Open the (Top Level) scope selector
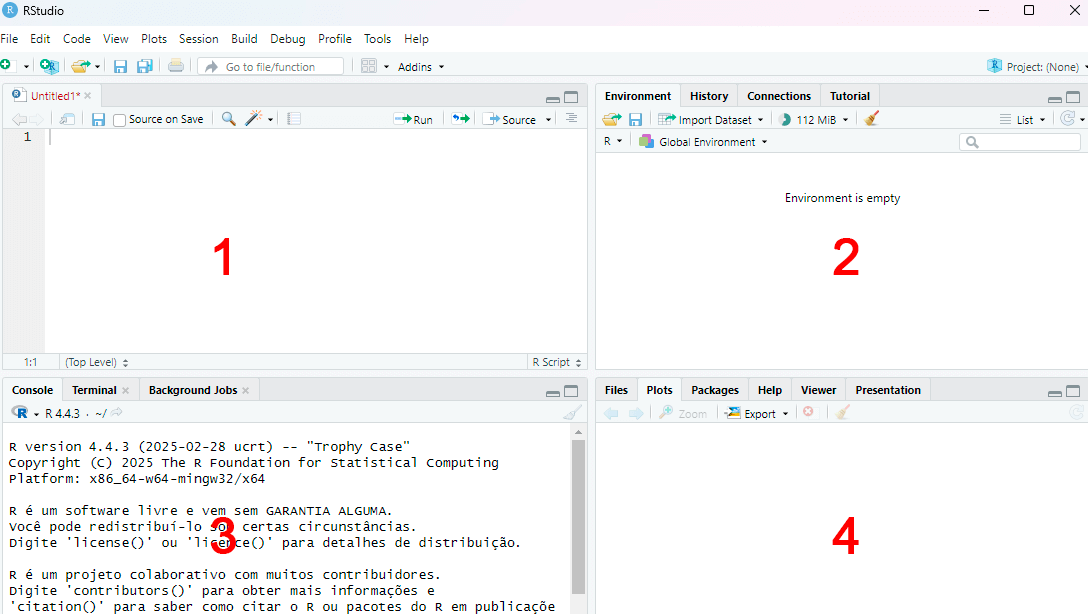 point(96,362)
